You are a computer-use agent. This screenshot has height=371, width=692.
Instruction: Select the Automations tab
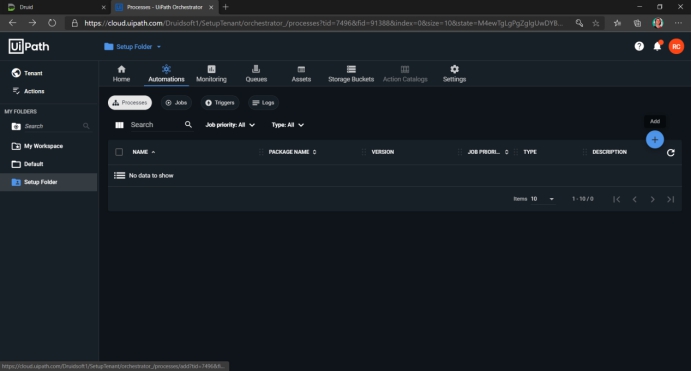click(166, 74)
